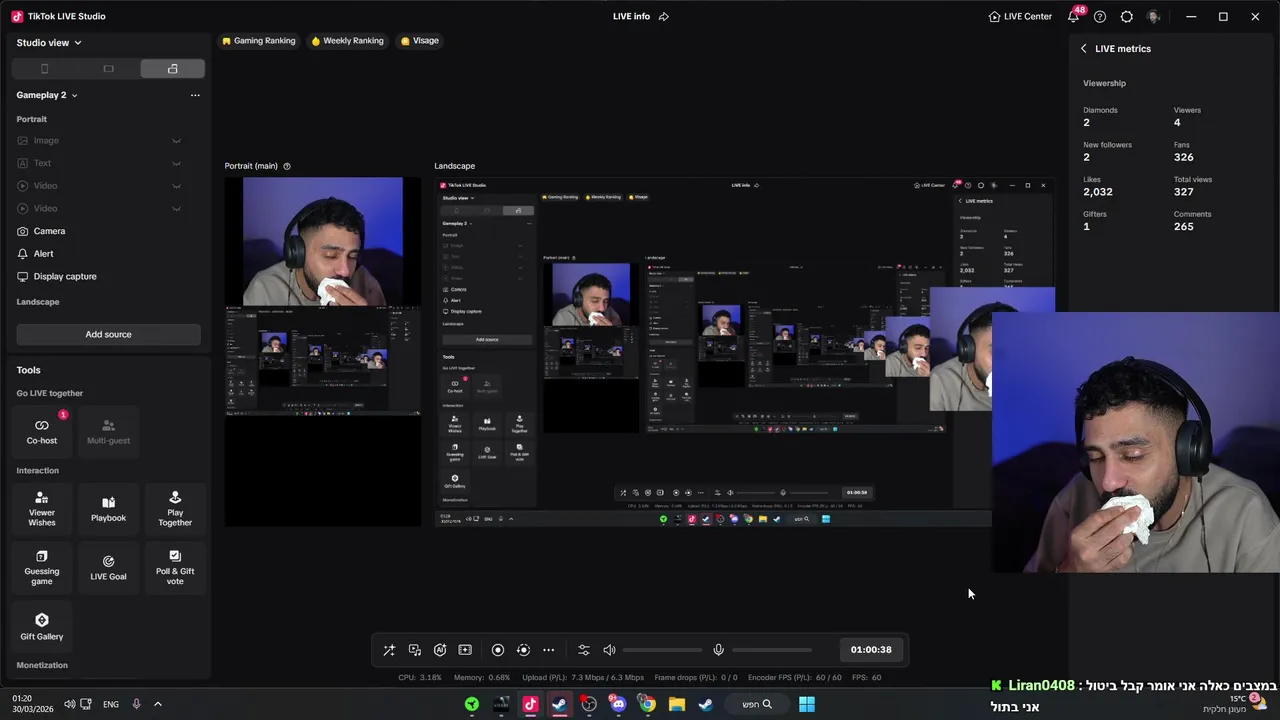Click the Upload 7.3 Mbps / 6.3 Mbps stat

pos(583,677)
